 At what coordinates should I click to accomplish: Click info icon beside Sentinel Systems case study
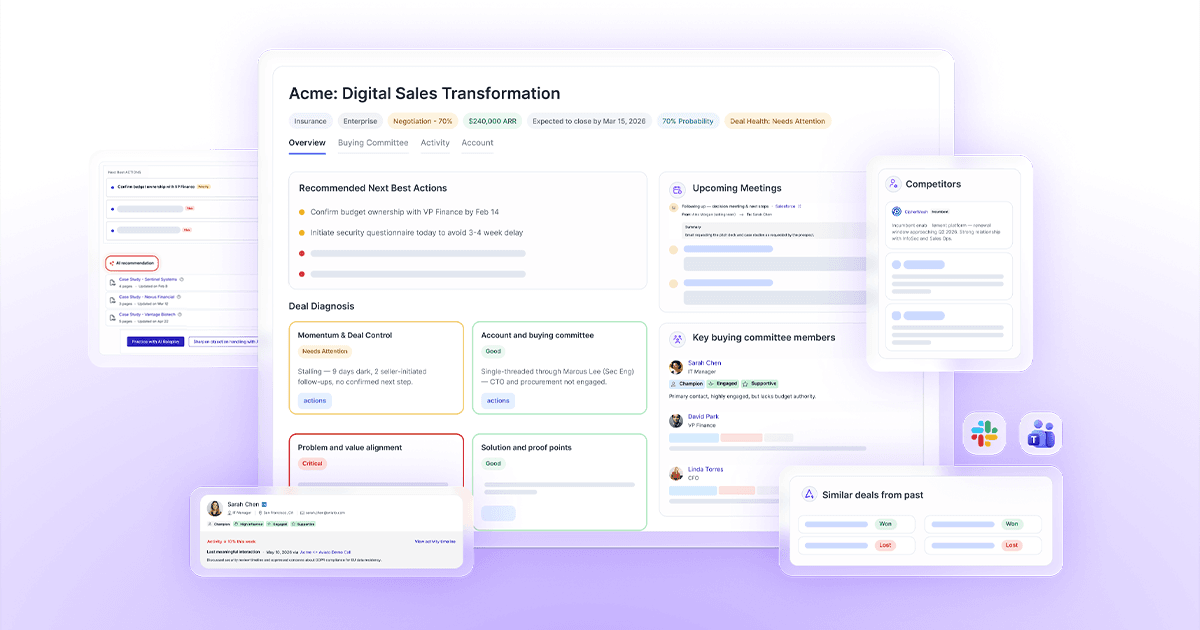(x=181, y=279)
